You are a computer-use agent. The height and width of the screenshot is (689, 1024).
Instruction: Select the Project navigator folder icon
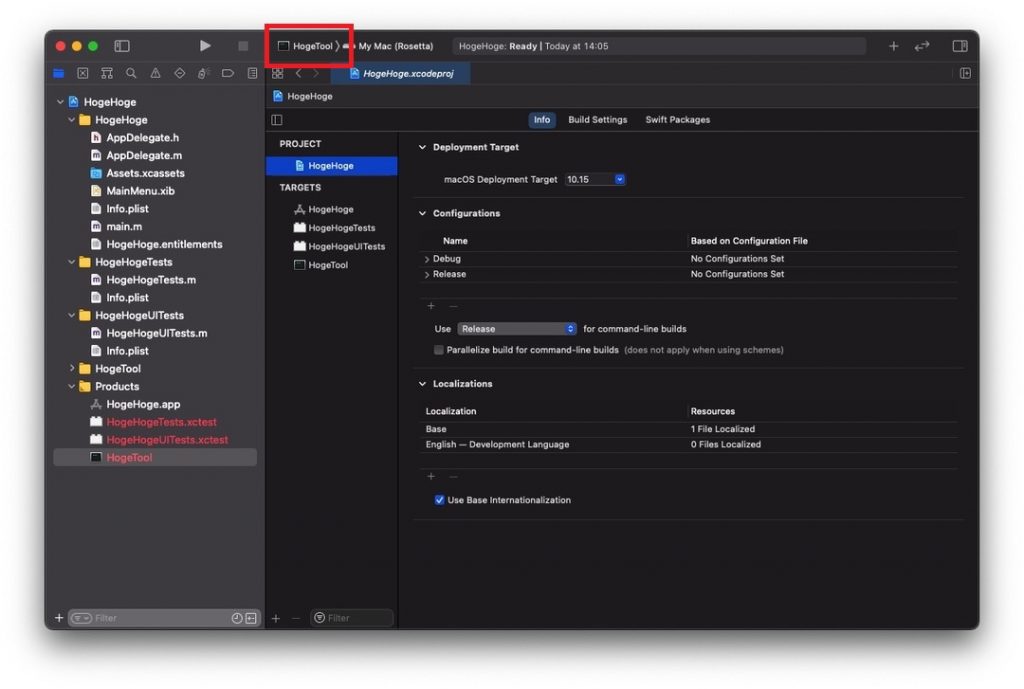point(59,73)
